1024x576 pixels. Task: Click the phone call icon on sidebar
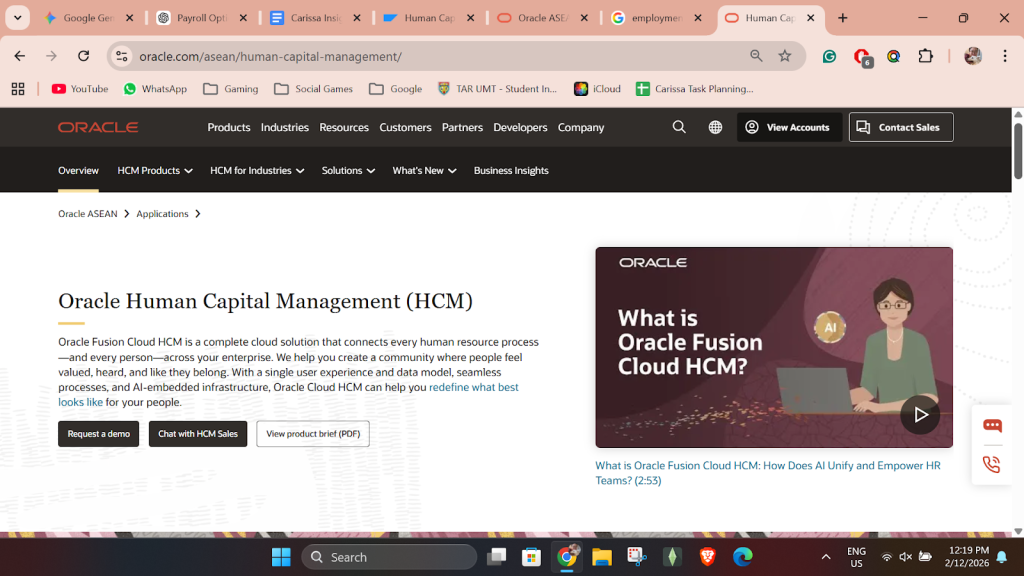click(x=991, y=464)
